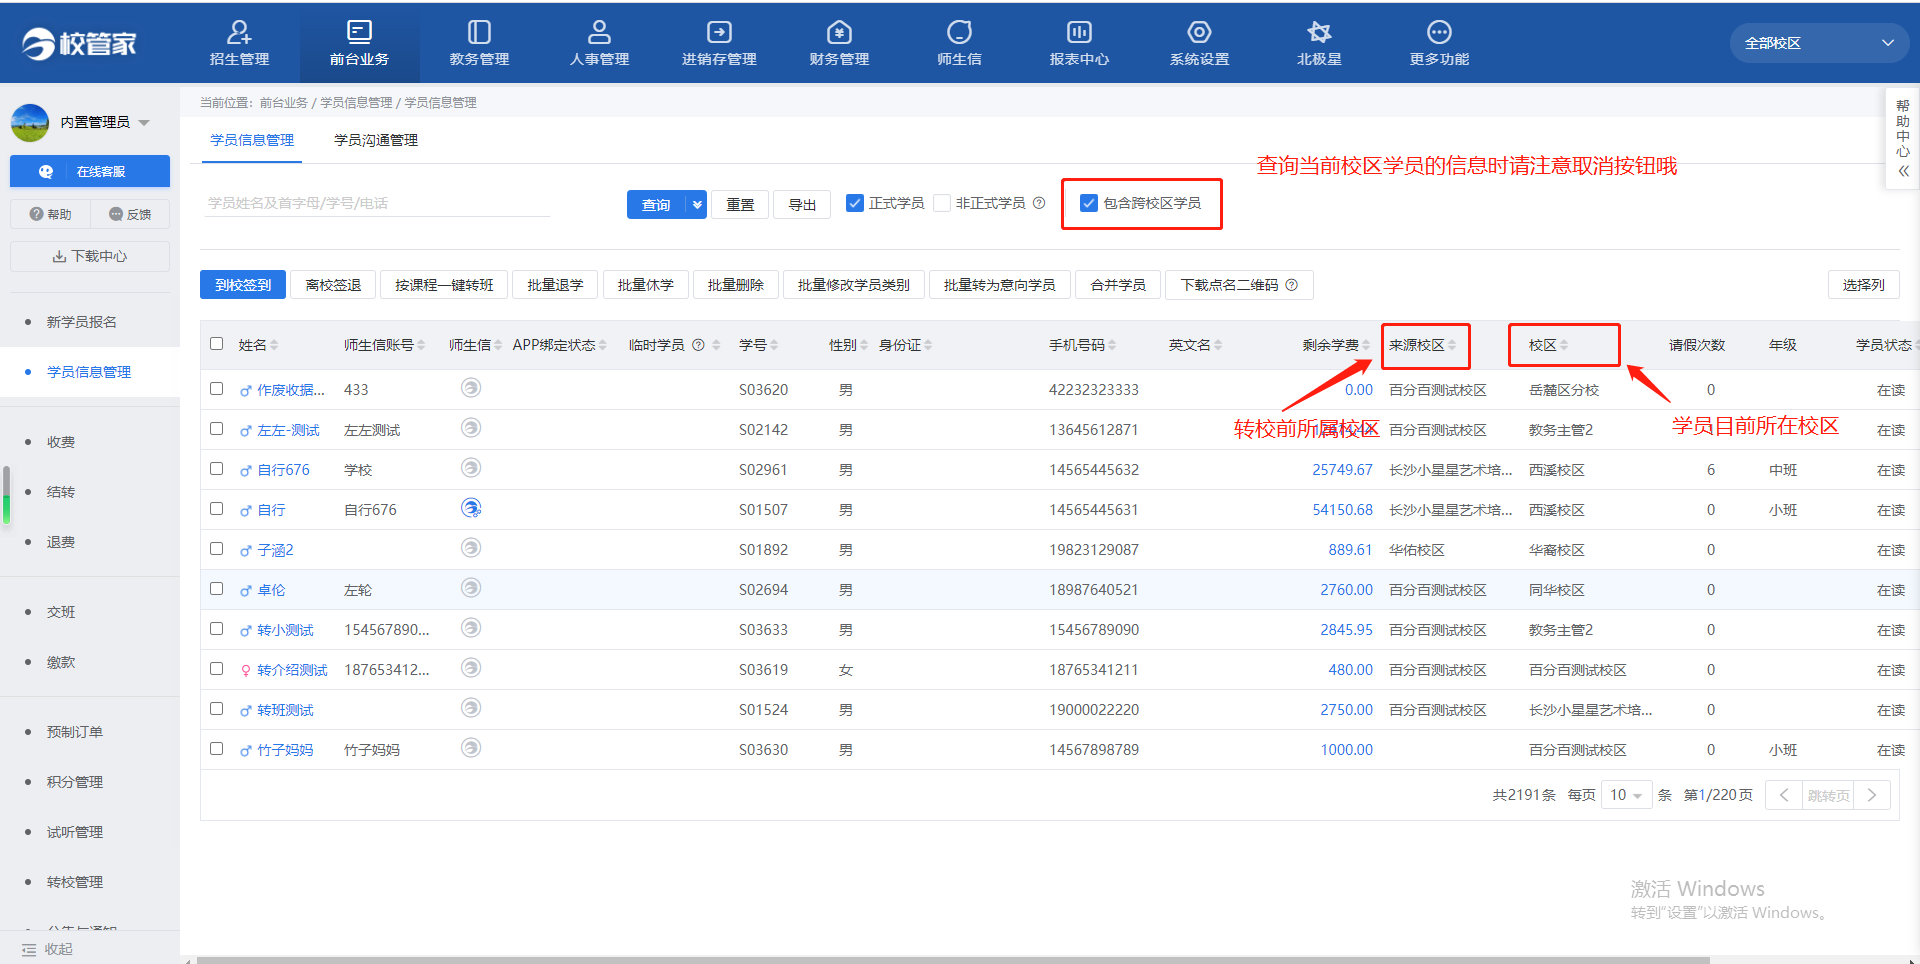This screenshot has height=964, width=1920.
Task: Check the row for 自行676
Action: (x=216, y=468)
